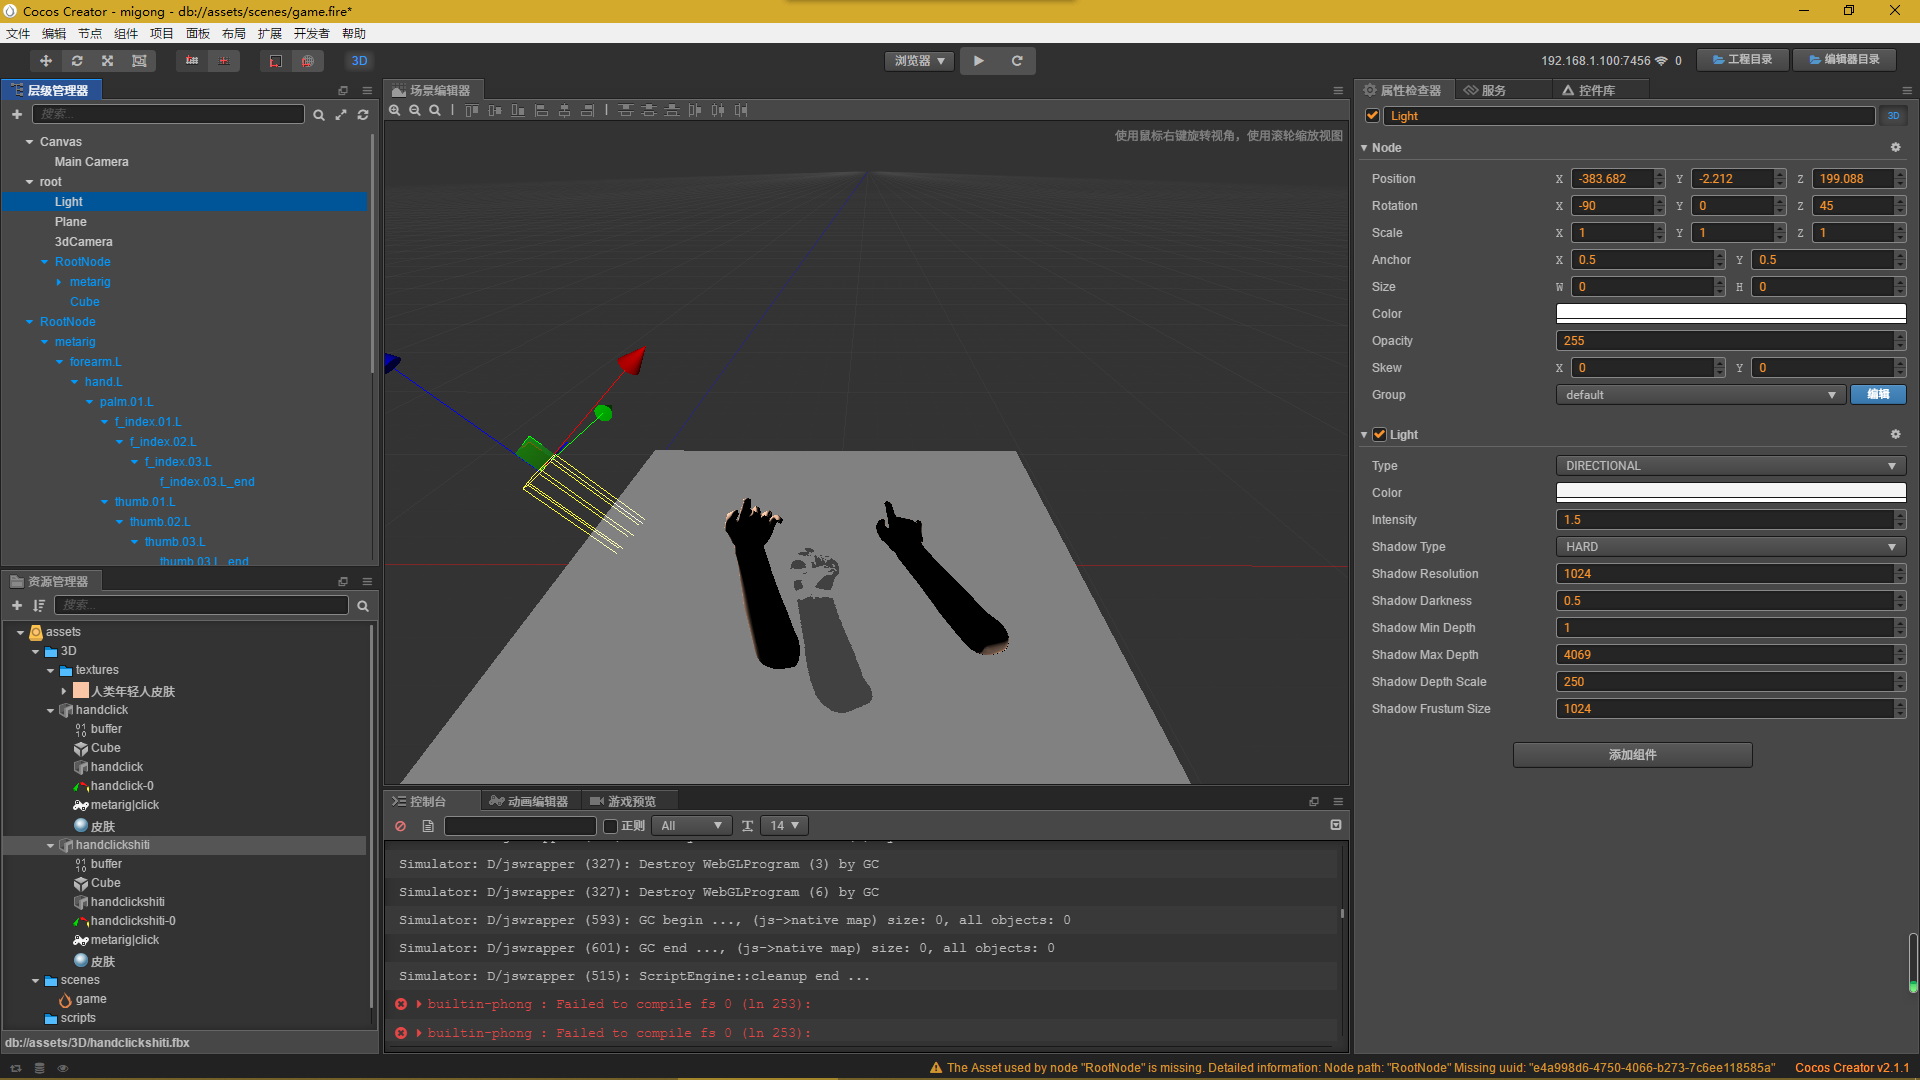The image size is (1920, 1080).
Task: Clear the console log
Action: tap(401, 826)
